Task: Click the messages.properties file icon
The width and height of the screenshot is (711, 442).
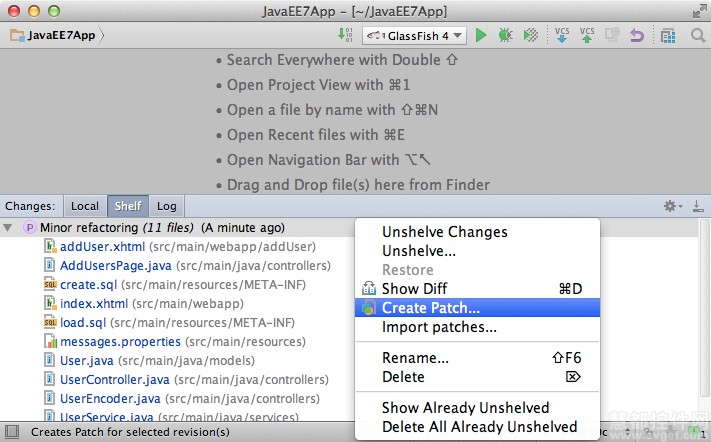Action: pos(50,341)
